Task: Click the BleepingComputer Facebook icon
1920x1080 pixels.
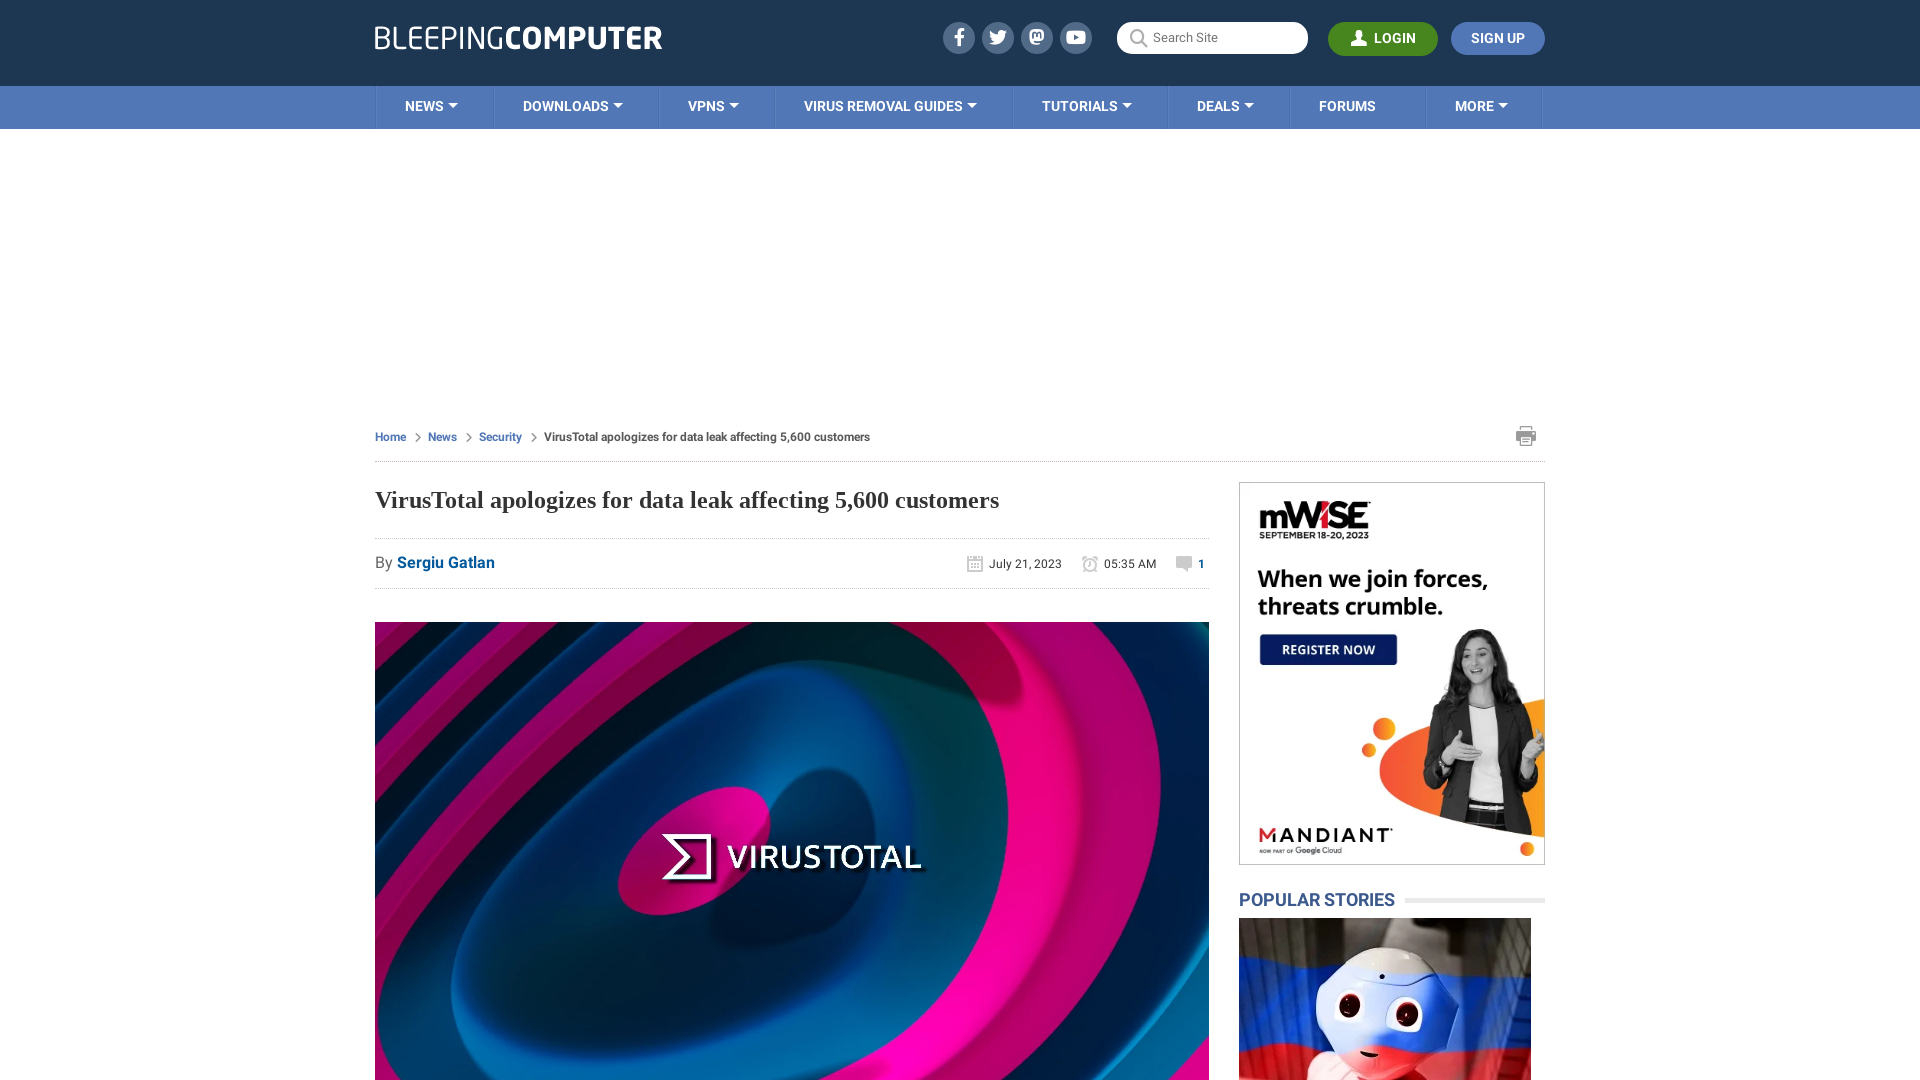Action: pyautogui.click(x=959, y=37)
